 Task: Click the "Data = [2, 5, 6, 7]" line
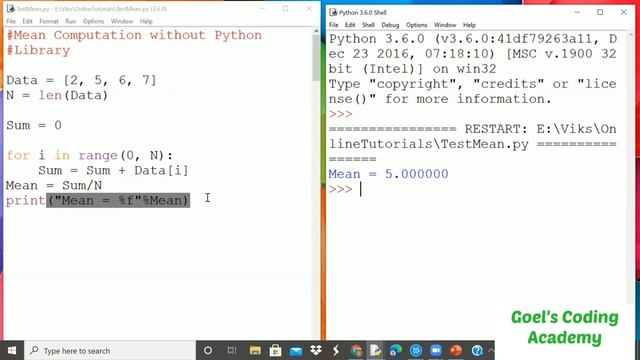coord(81,80)
